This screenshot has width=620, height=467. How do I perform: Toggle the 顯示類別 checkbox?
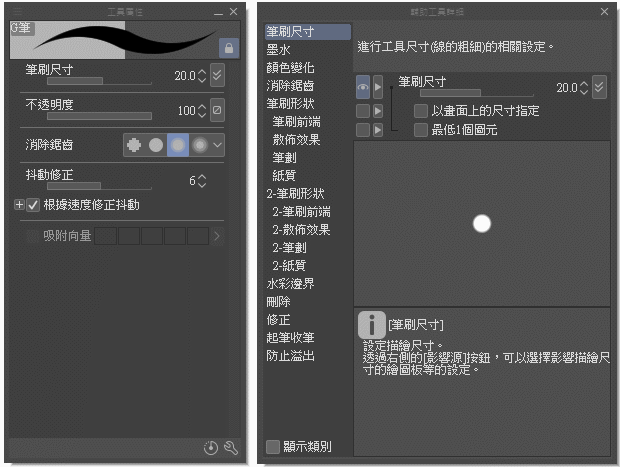pyautogui.click(x=273, y=447)
